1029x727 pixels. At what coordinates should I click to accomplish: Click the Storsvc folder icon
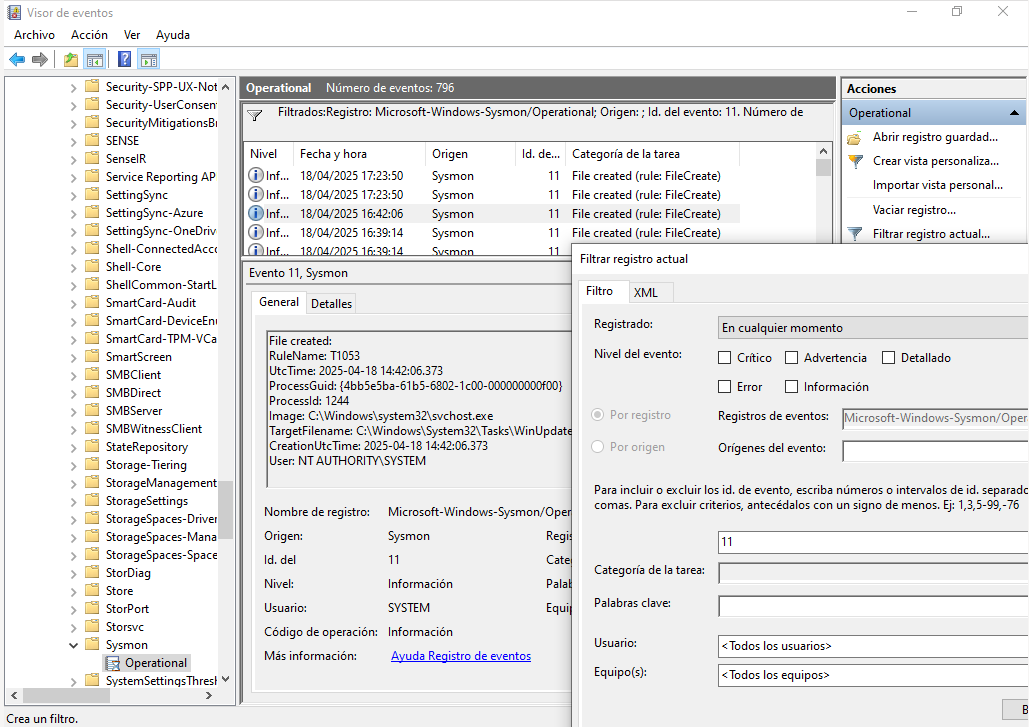(93, 627)
